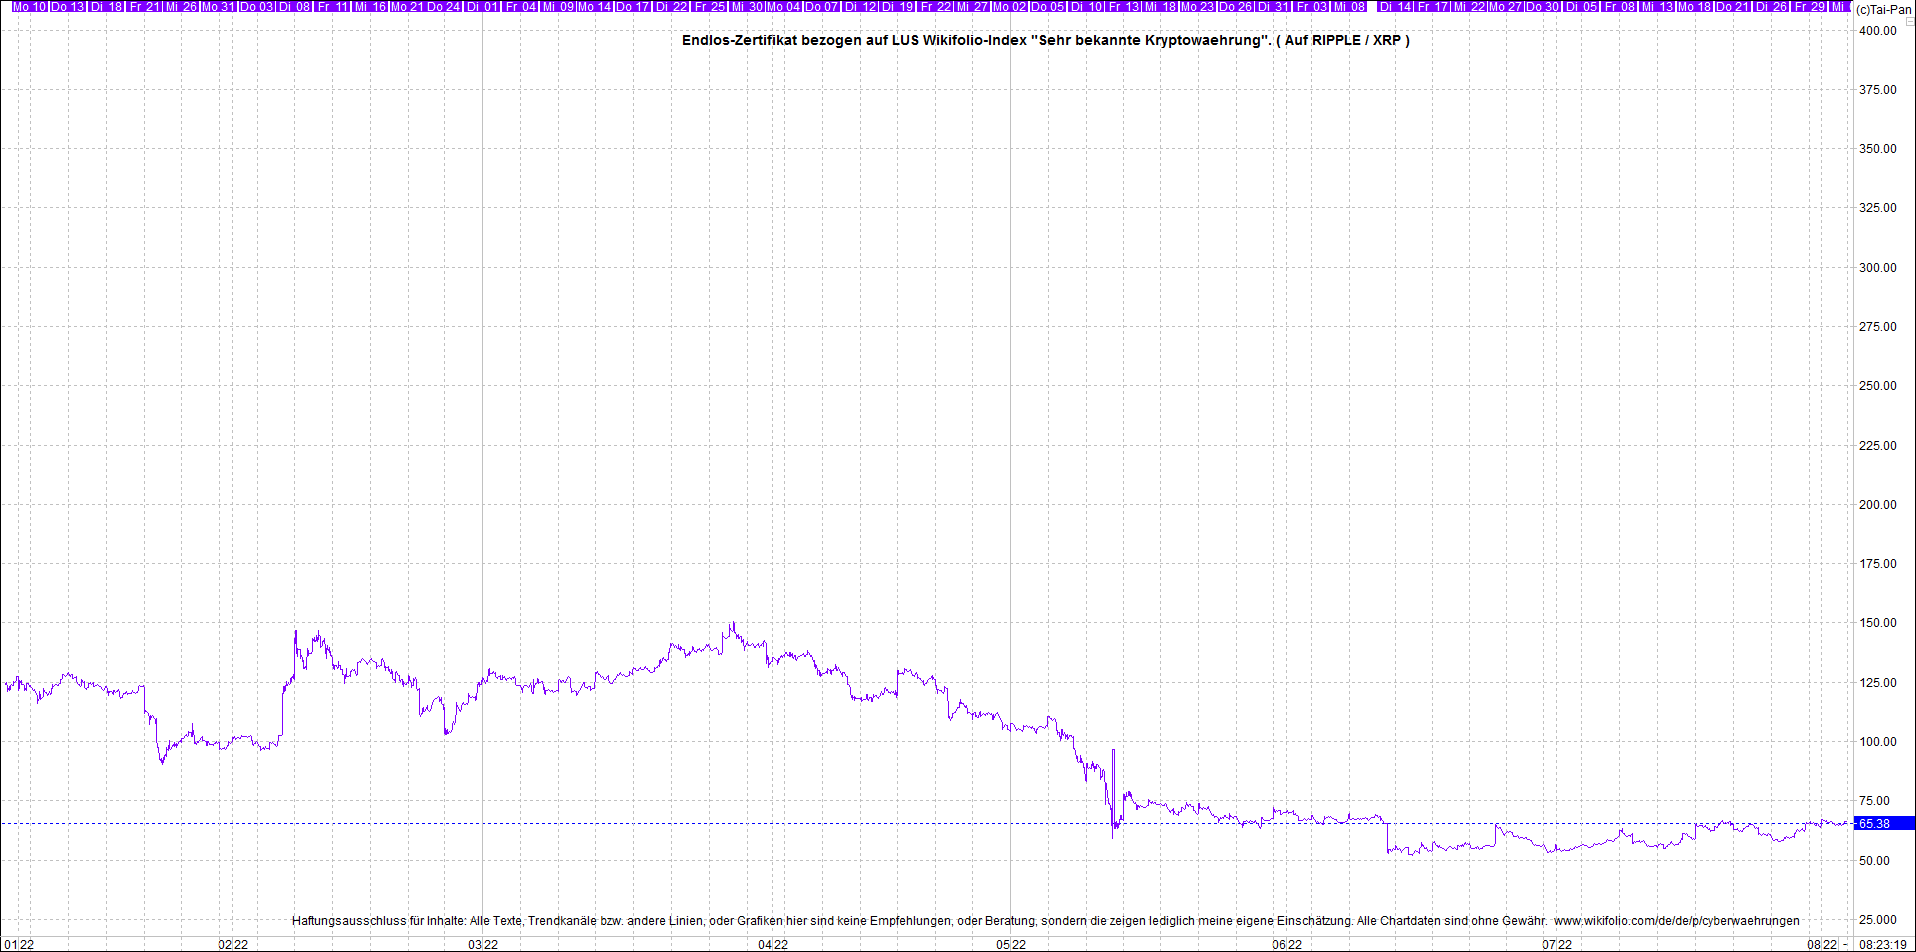The height and width of the screenshot is (952, 1916).
Task: Click the 02.22 month label on bottom axis
Action: tap(233, 944)
